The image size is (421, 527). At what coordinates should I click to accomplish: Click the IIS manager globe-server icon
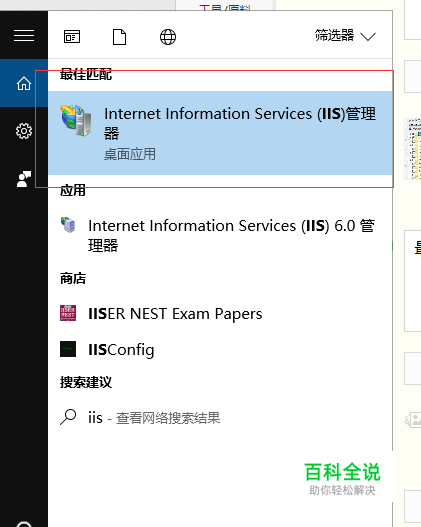pos(76,120)
